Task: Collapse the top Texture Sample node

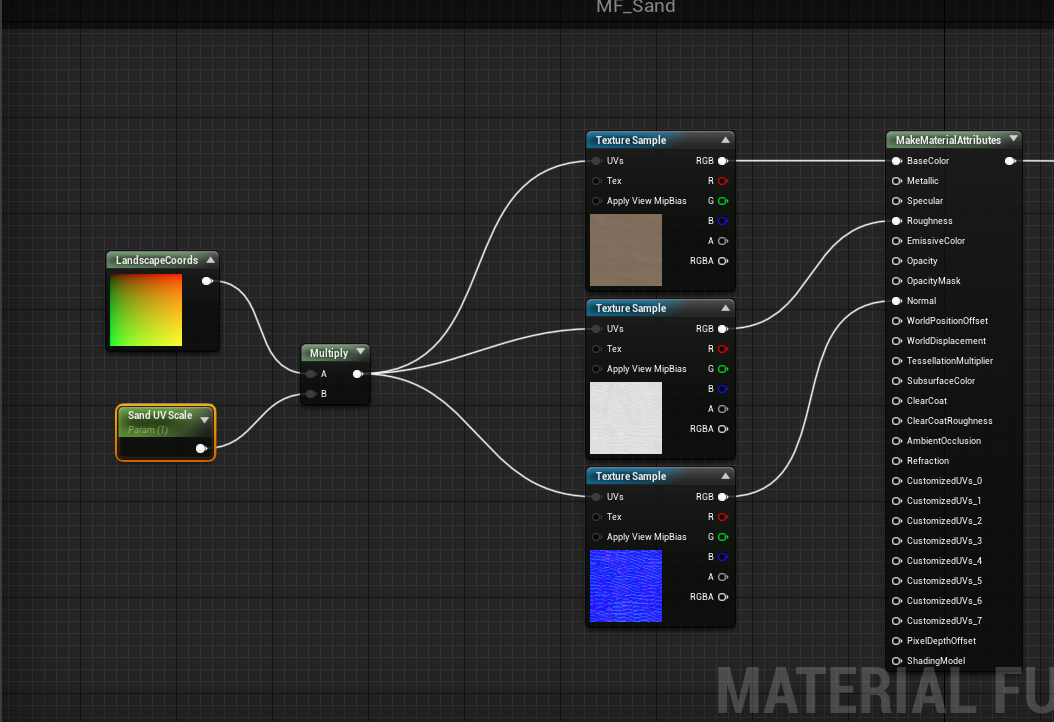Action: (x=727, y=140)
